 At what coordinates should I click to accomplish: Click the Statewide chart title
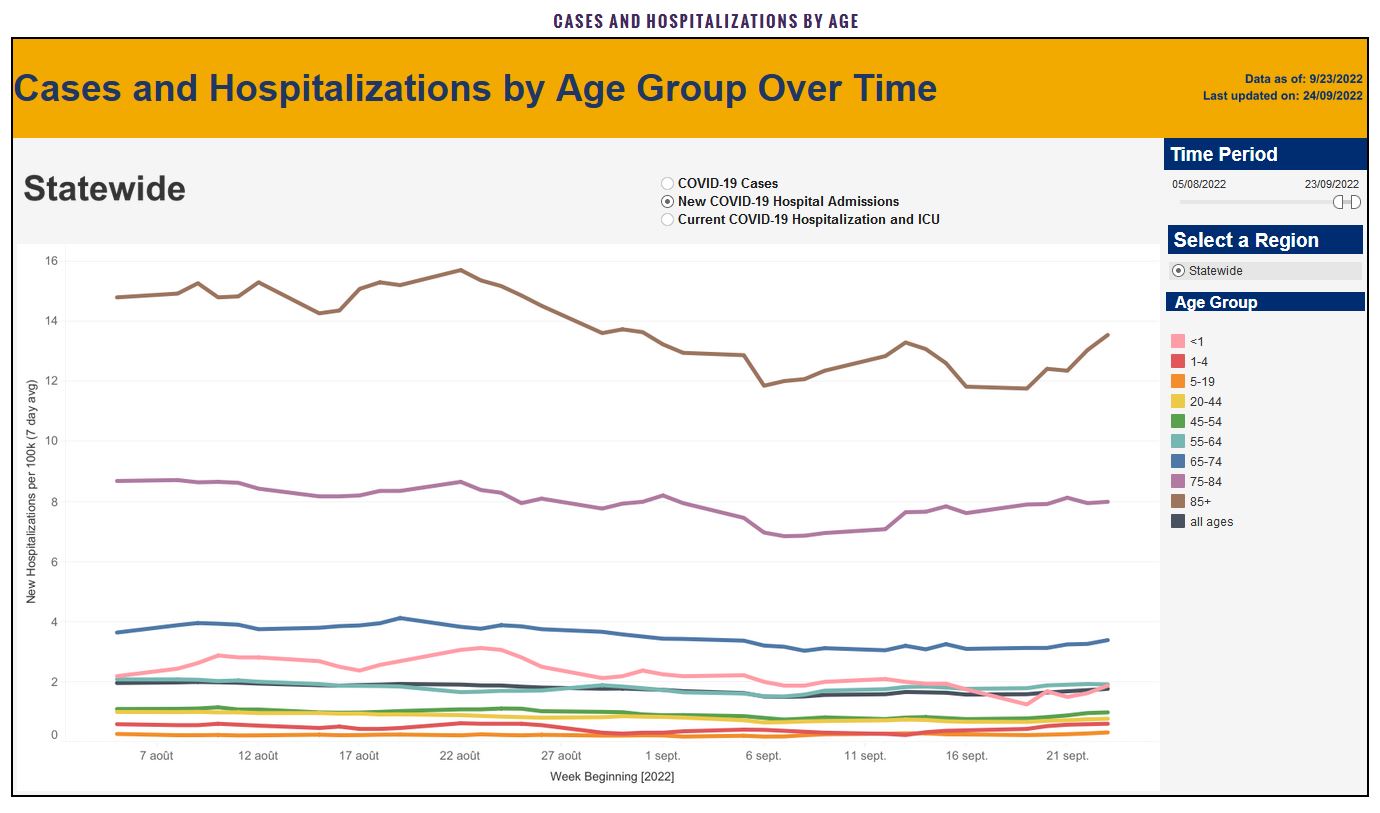(x=105, y=189)
